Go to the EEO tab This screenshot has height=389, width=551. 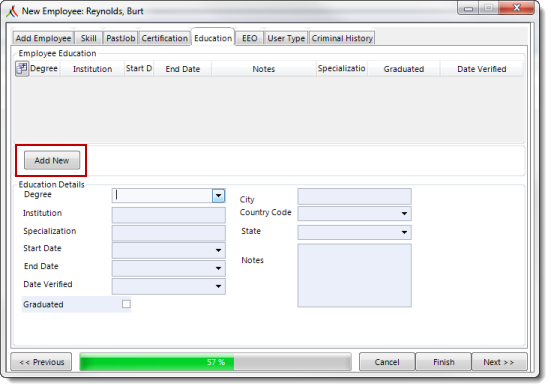coord(249,38)
